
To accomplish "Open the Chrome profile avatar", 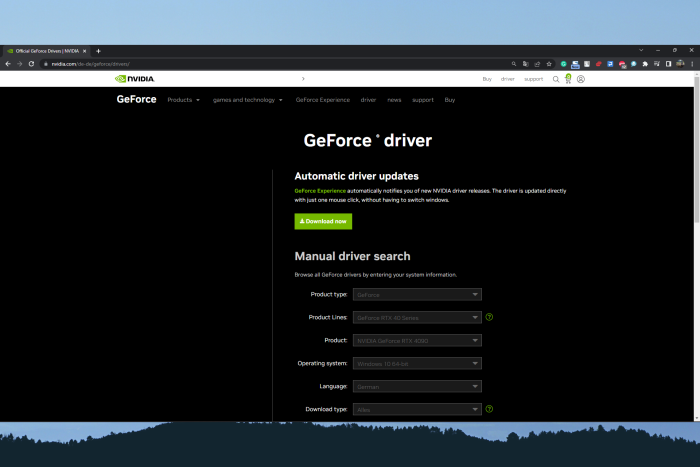I will (x=680, y=64).
